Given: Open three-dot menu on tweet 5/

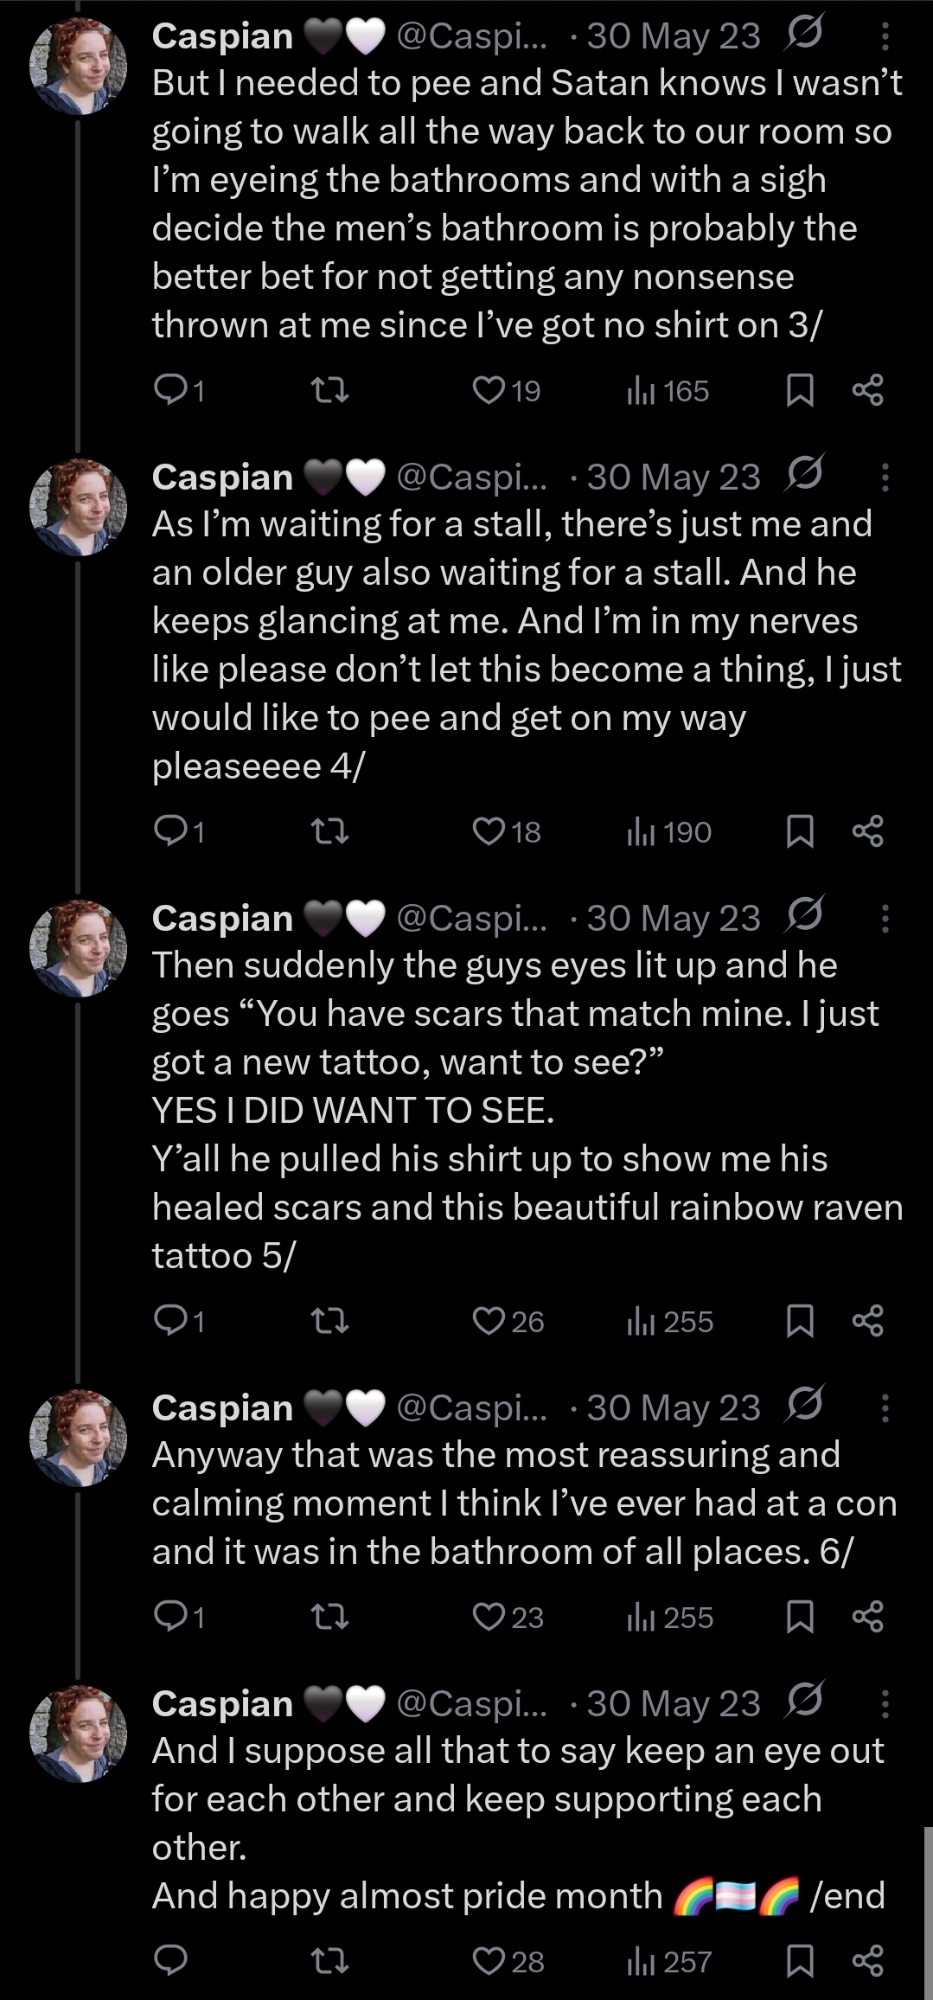Looking at the screenshot, I should [x=885, y=919].
